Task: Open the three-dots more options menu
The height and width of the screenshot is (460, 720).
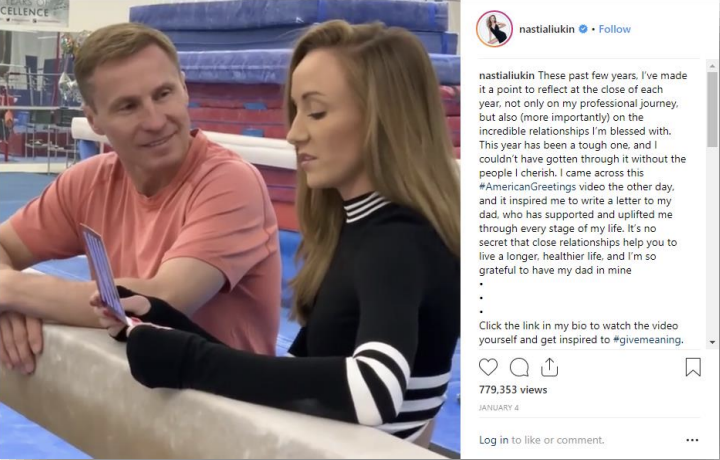Action: pyautogui.click(x=692, y=440)
